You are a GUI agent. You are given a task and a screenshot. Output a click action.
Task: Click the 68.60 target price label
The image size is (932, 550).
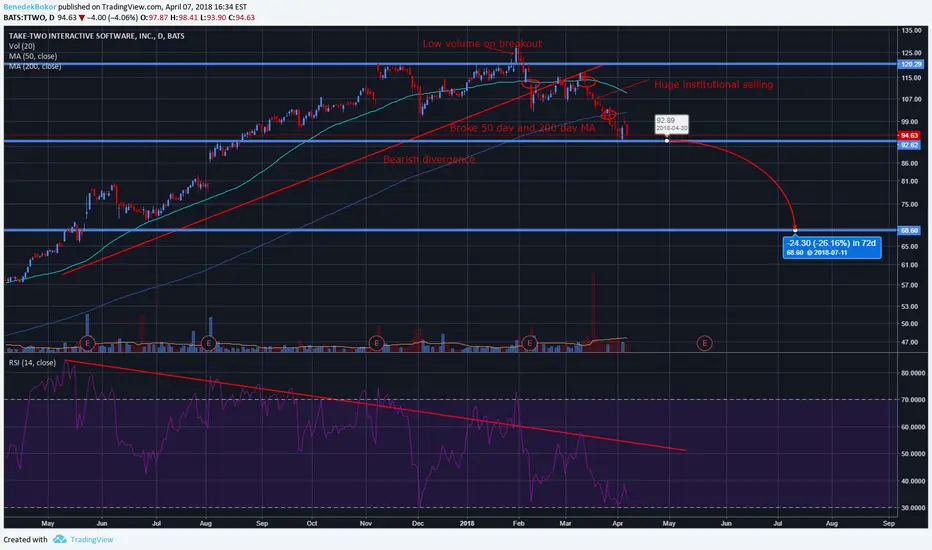[909, 230]
